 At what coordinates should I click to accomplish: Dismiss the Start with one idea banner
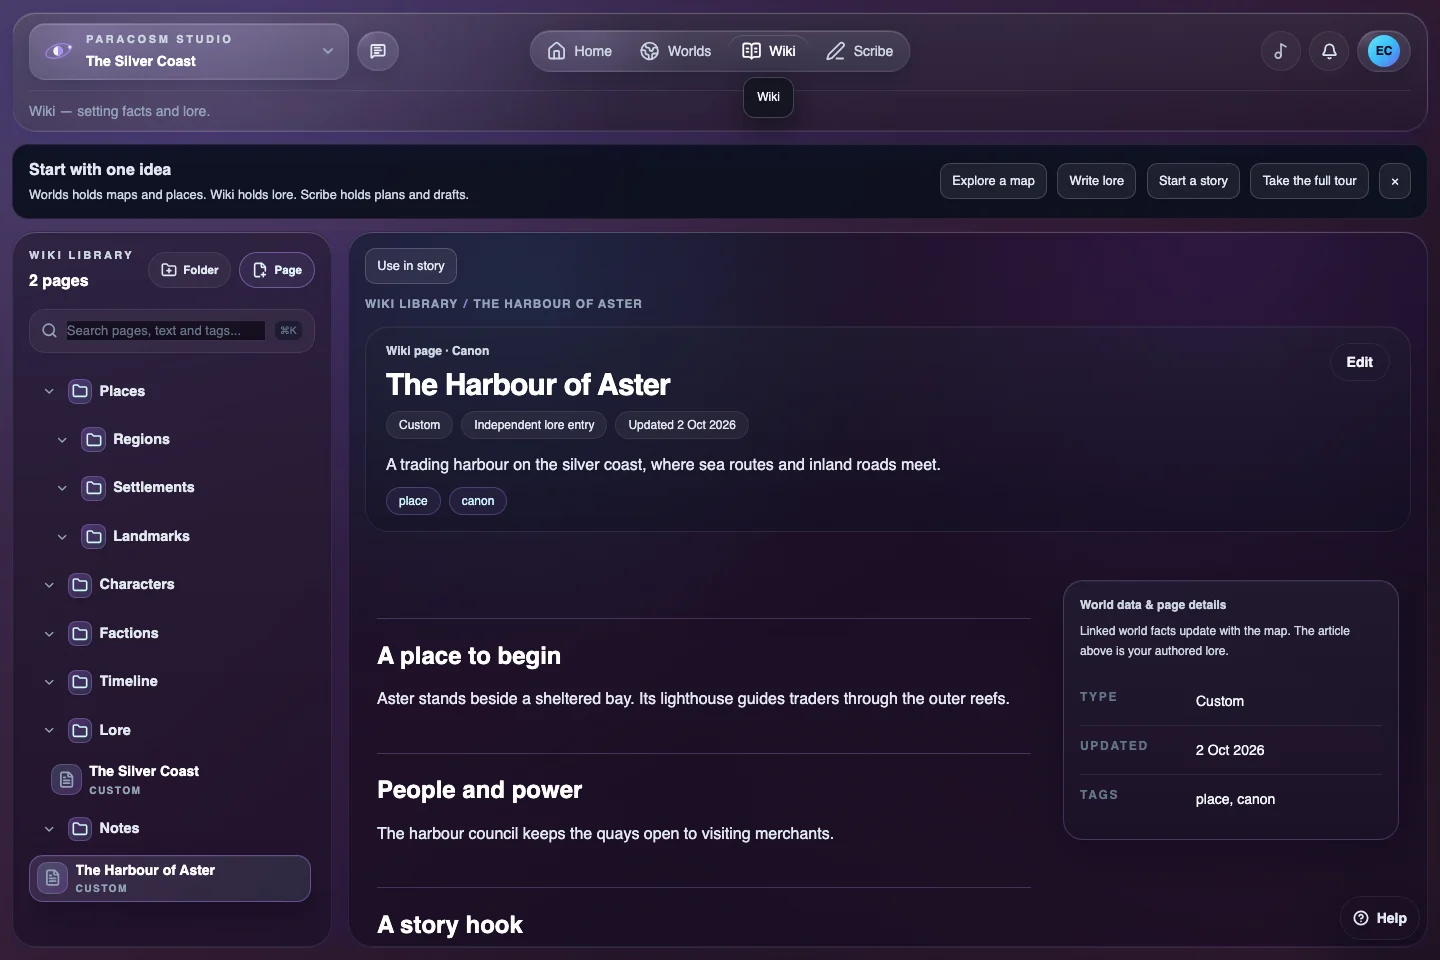coord(1395,181)
